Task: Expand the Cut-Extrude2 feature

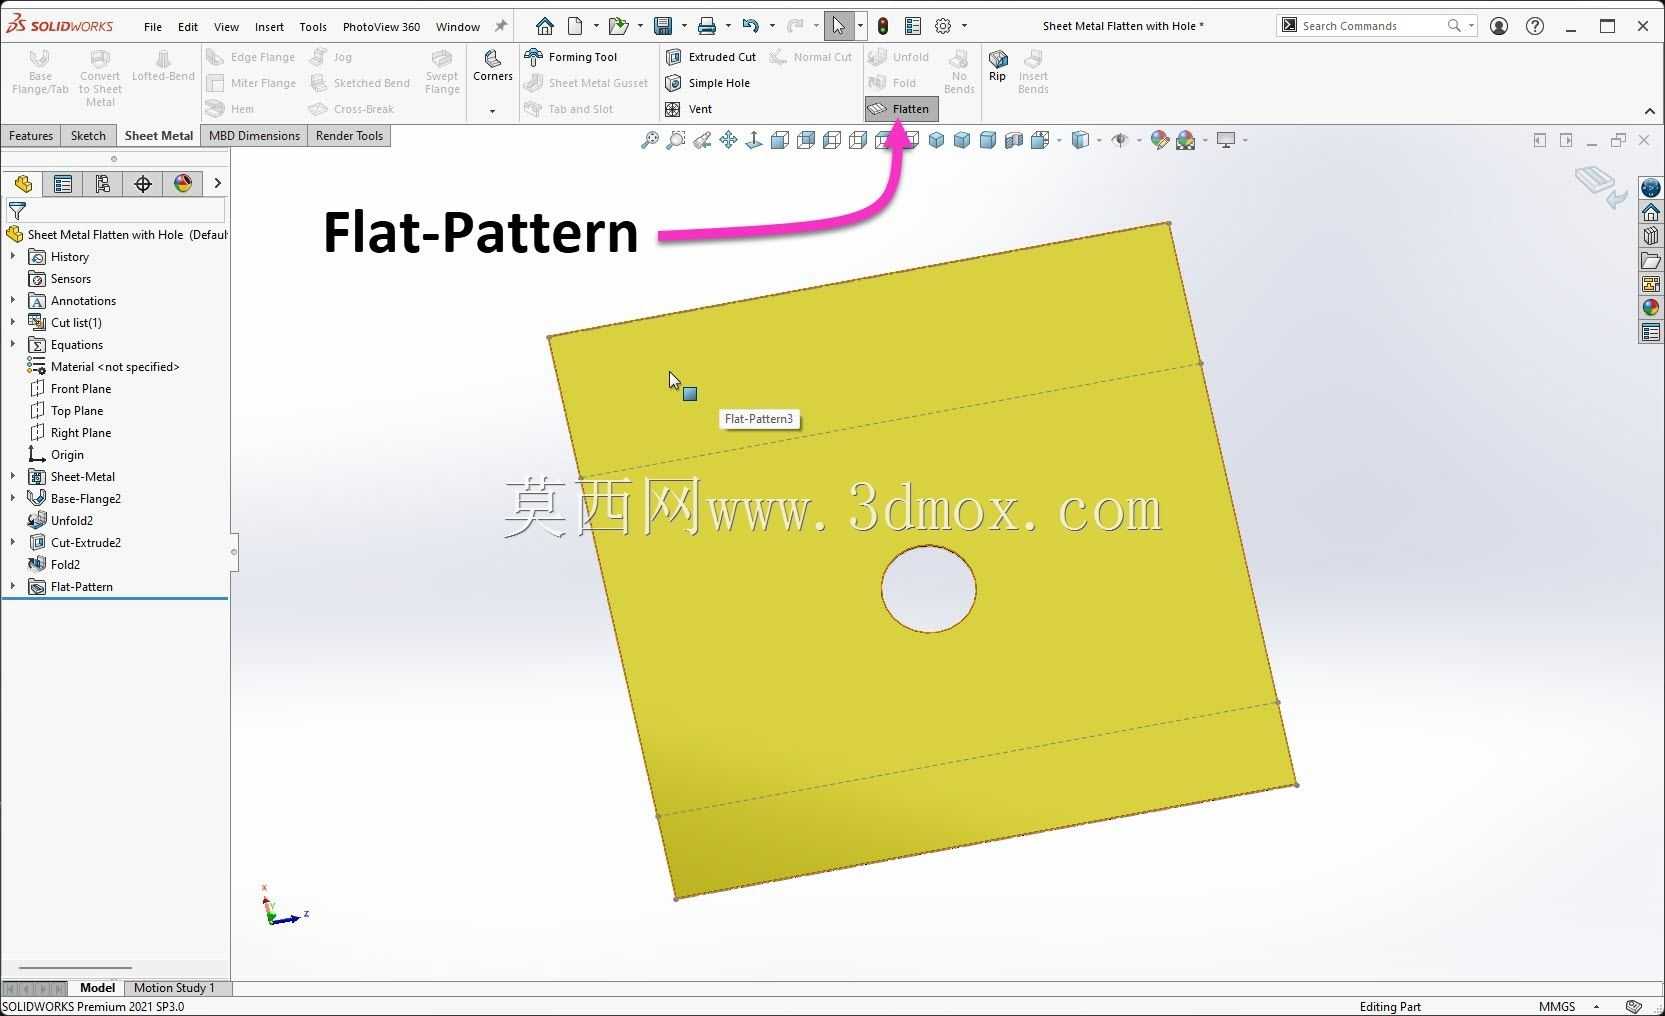Action: point(13,543)
